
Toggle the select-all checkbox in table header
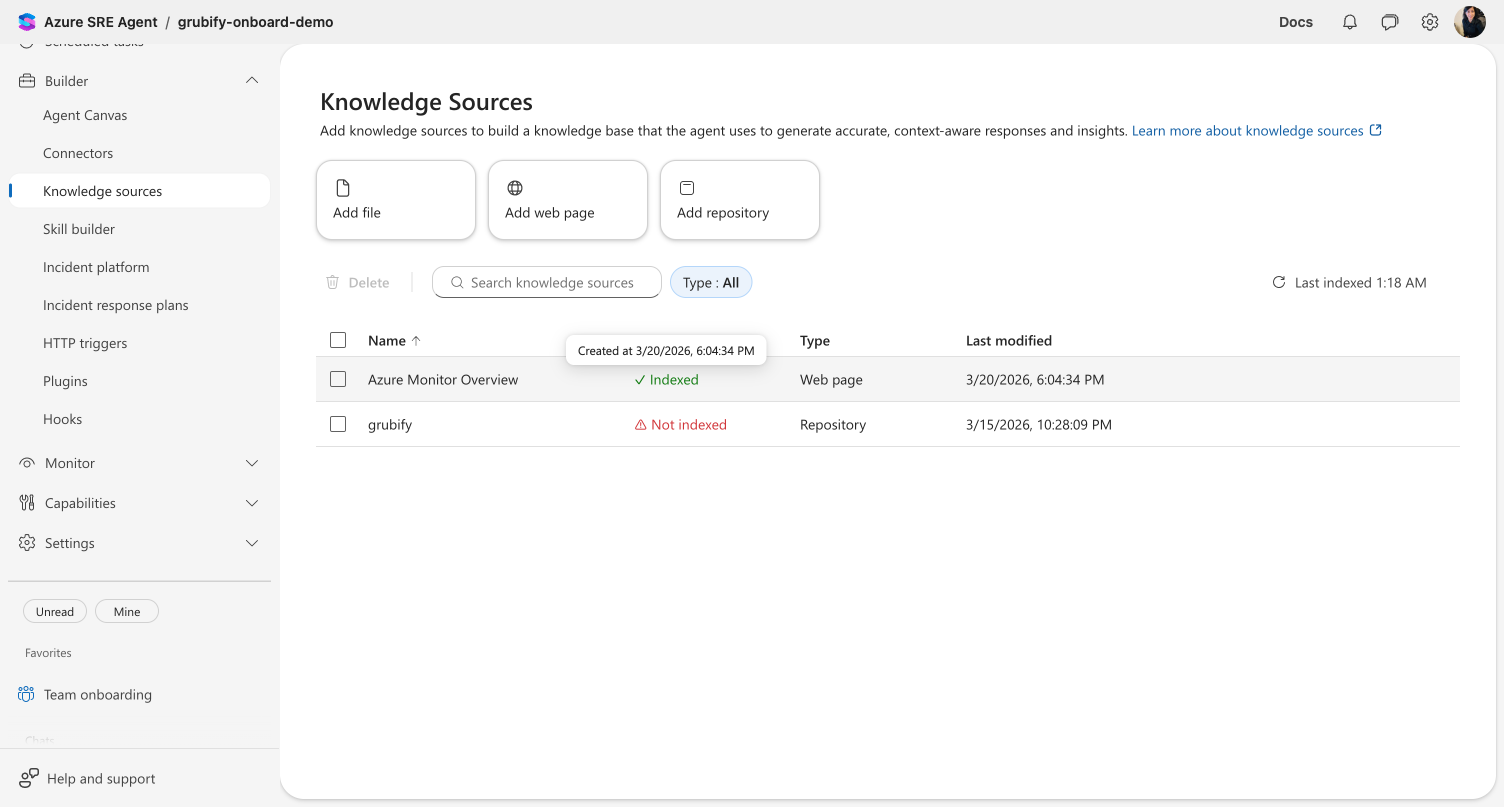(x=338, y=340)
